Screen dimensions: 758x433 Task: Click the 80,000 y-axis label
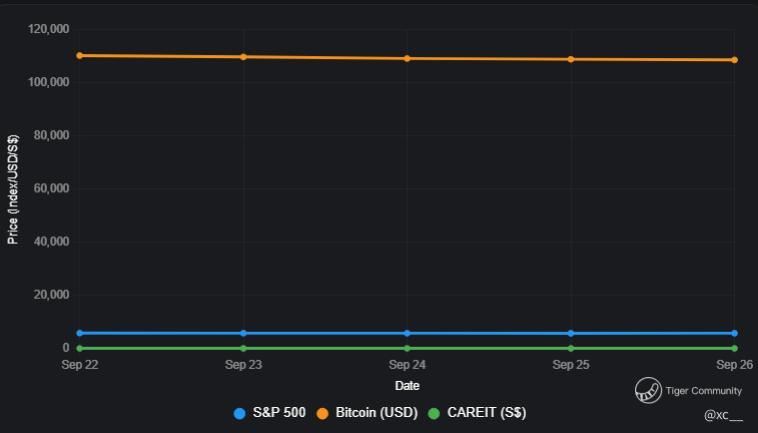pyautogui.click(x=52, y=135)
